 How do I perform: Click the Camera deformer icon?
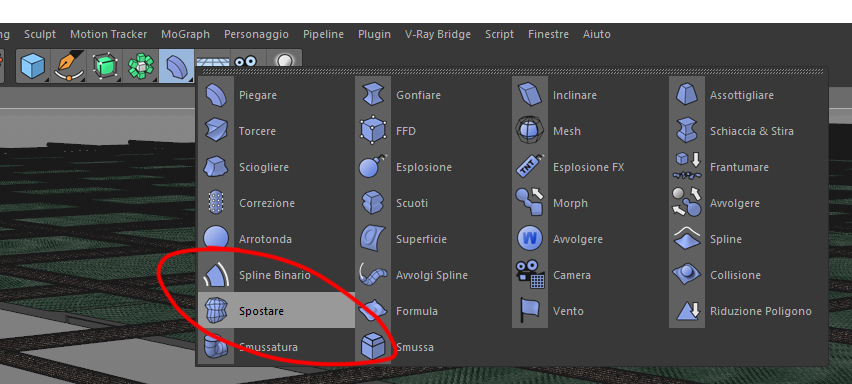(x=530, y=275)
